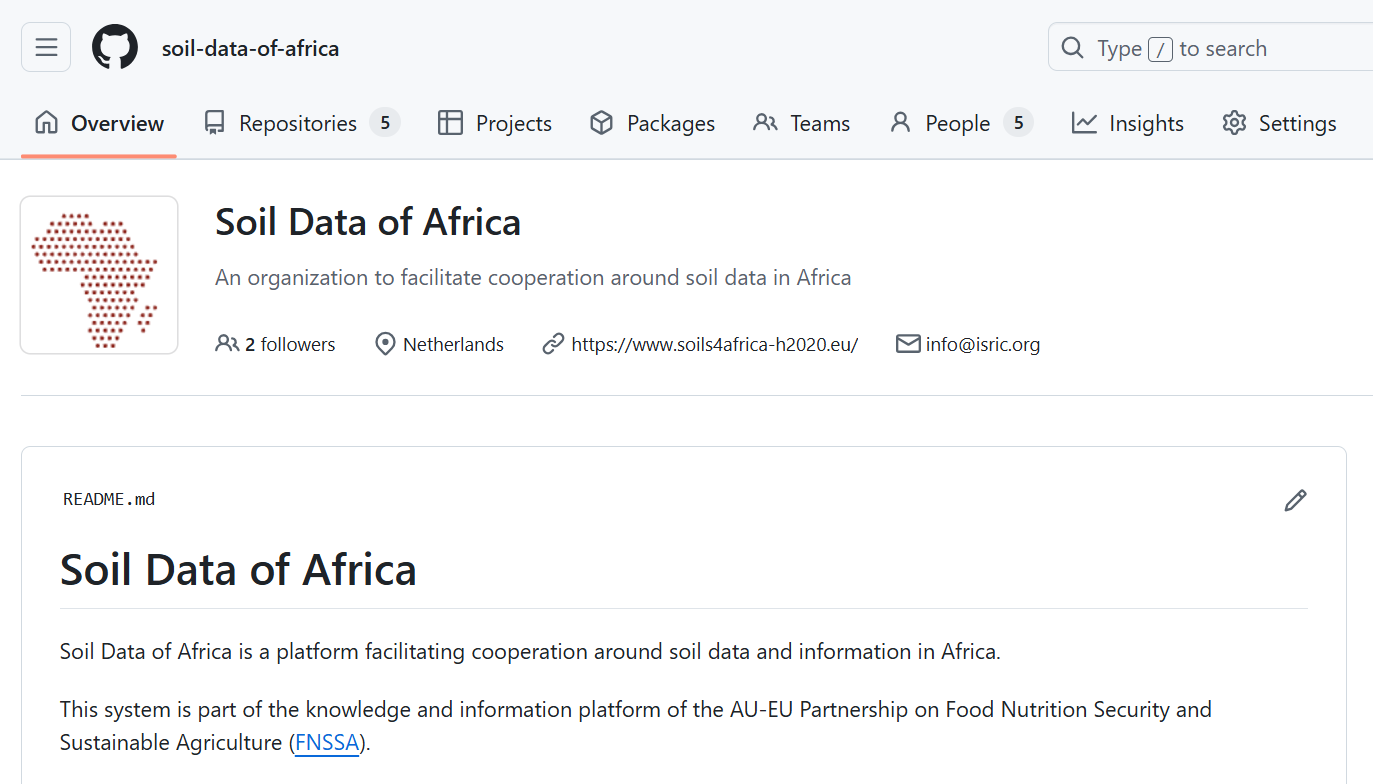Image resolution: width=1373 pixels, height=784 pixels.
Task: Open the People tab
Action: [x=957, y=123]
